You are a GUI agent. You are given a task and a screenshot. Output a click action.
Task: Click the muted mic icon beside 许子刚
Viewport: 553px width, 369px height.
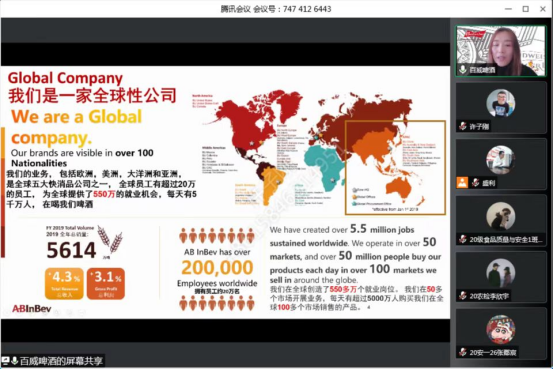coord(463,126)
